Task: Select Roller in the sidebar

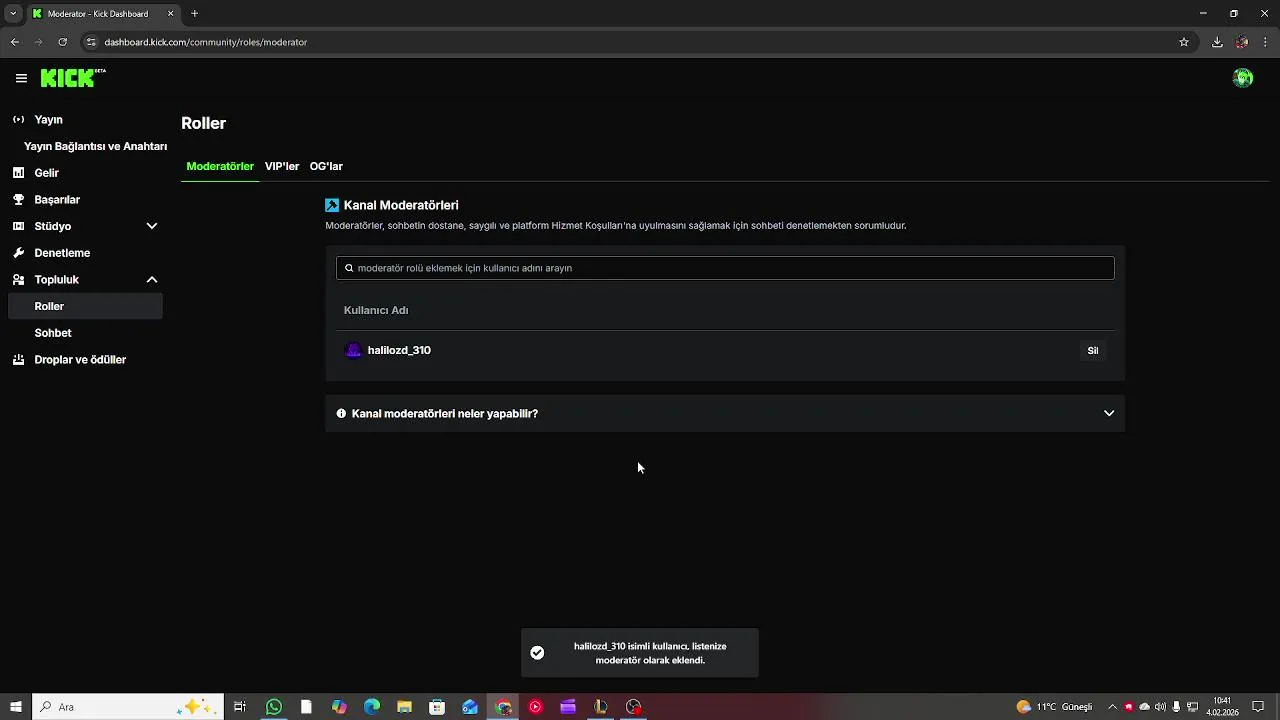Action: (x=84, y=306)
